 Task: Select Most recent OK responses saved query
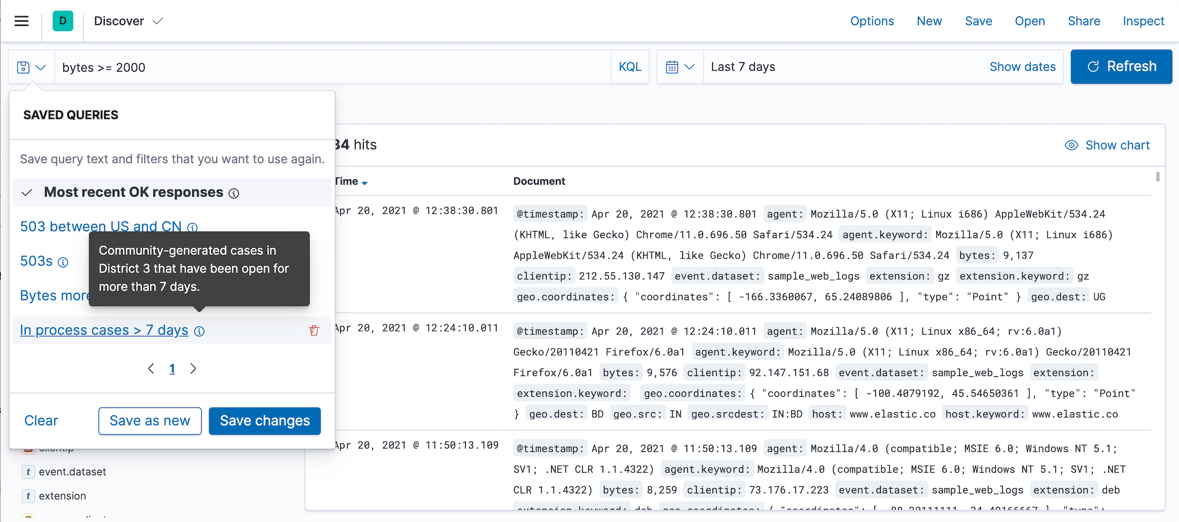(x=133, y=192)
